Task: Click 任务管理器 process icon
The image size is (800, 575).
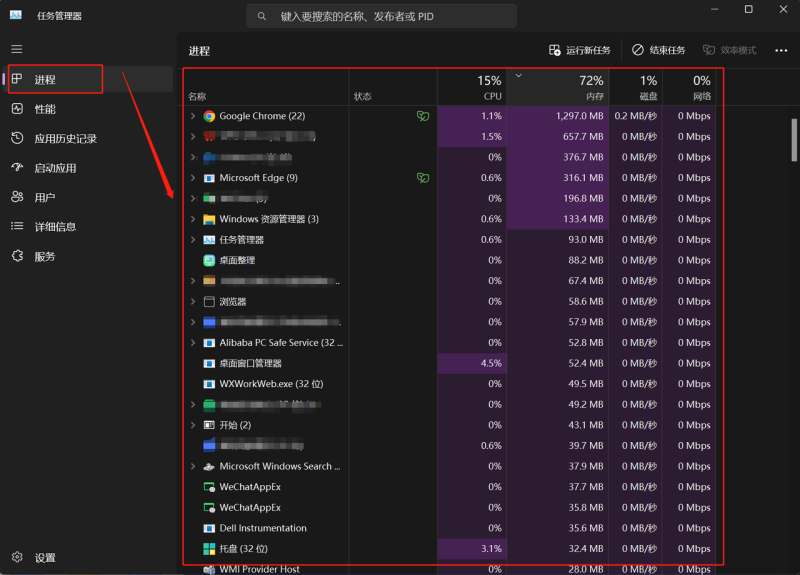Action: (x=209, y=240)
